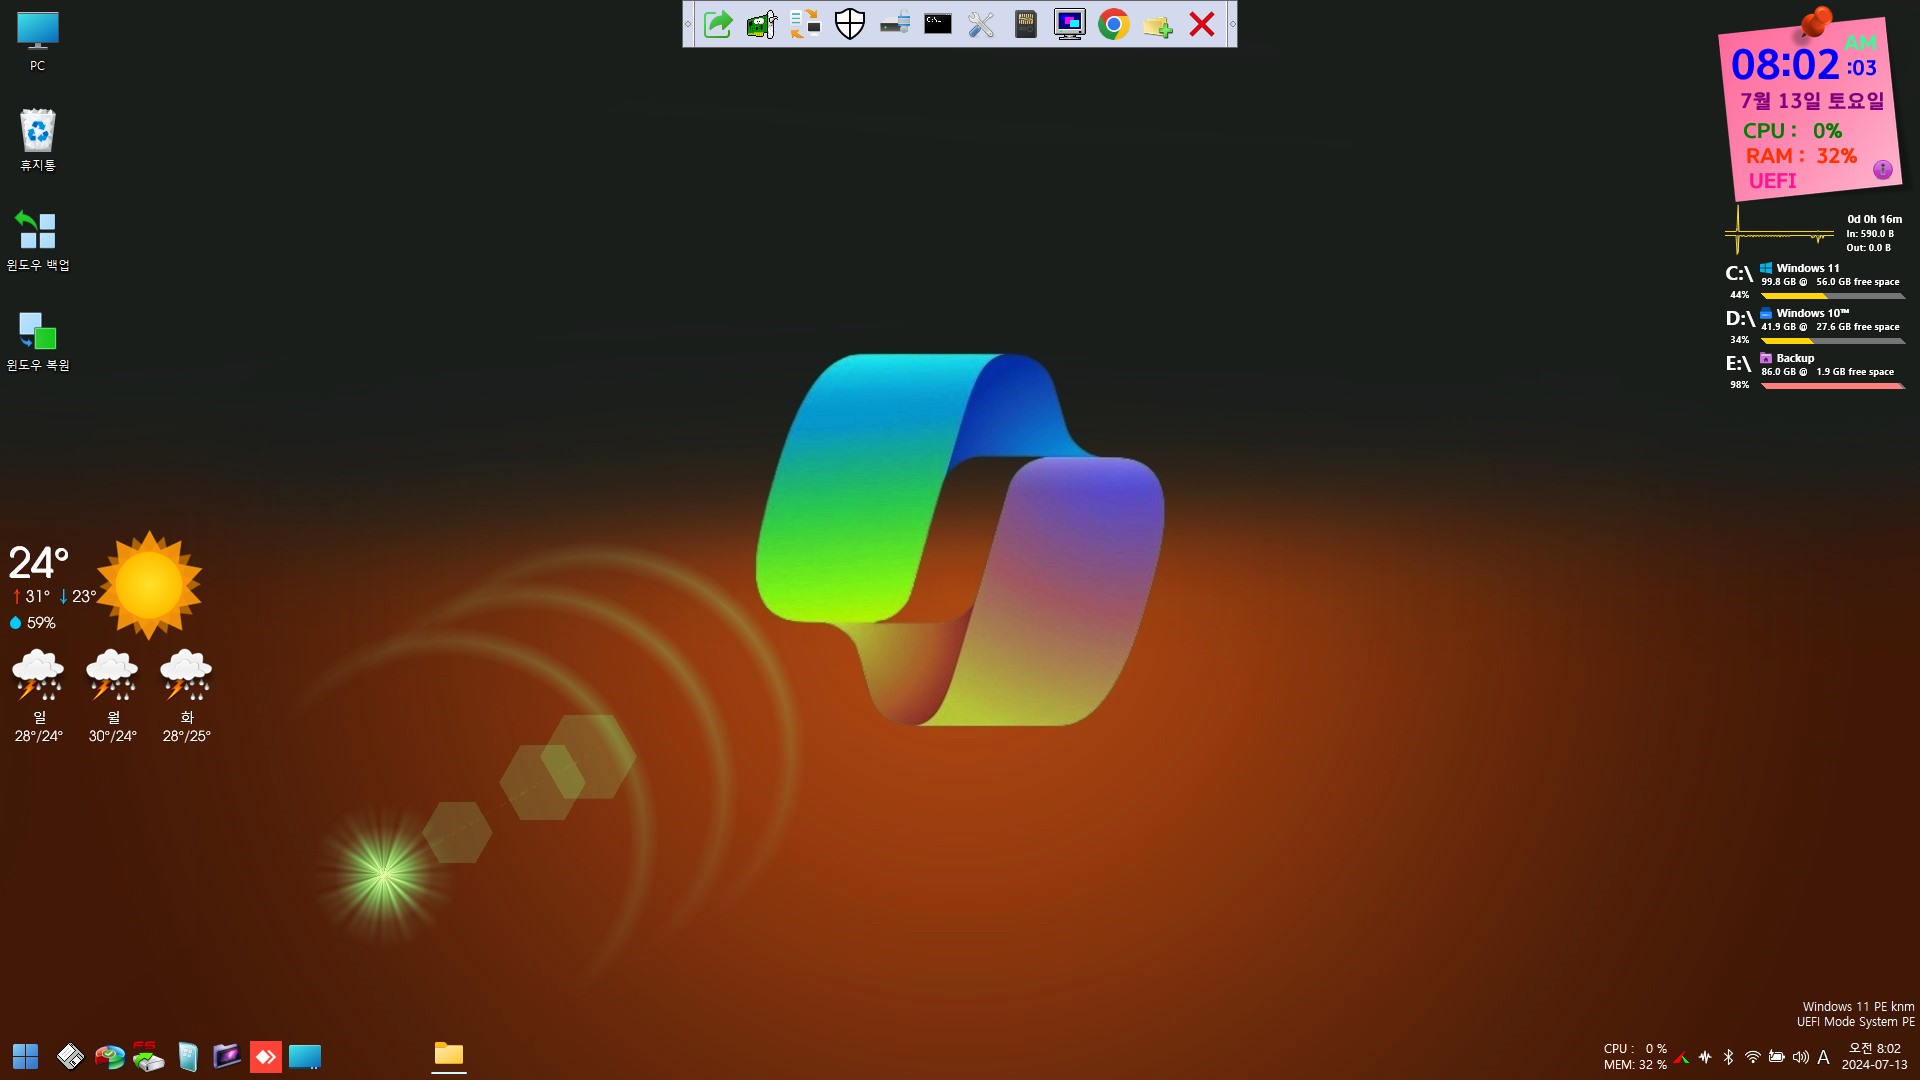Click the UEFI label on pink note

click(x=1772, y=181)
